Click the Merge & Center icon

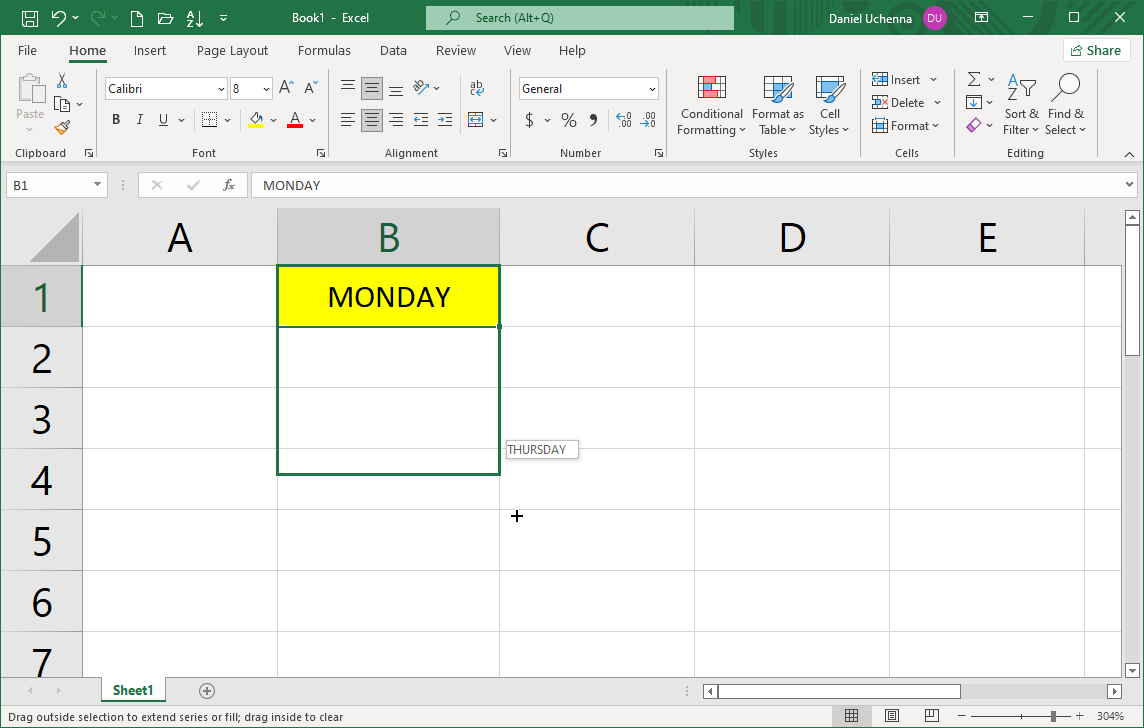coord(476,120)
